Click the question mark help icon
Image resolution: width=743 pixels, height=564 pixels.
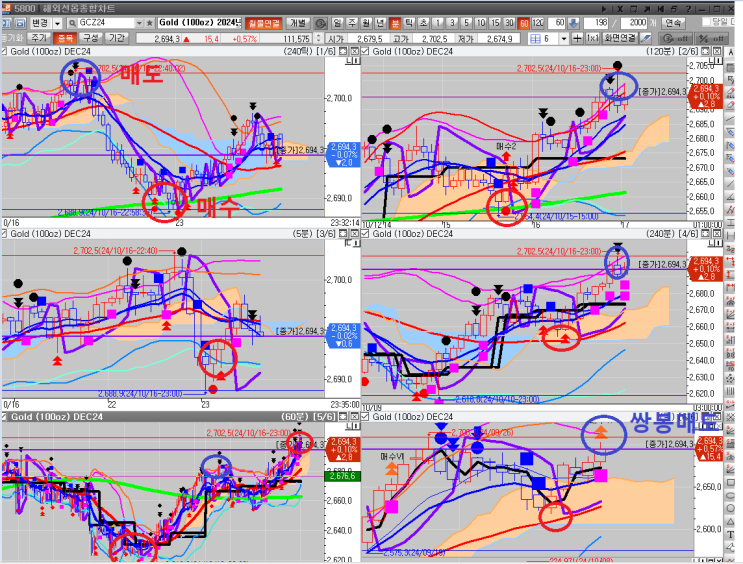pyautogui.click(x=688, y=9)
